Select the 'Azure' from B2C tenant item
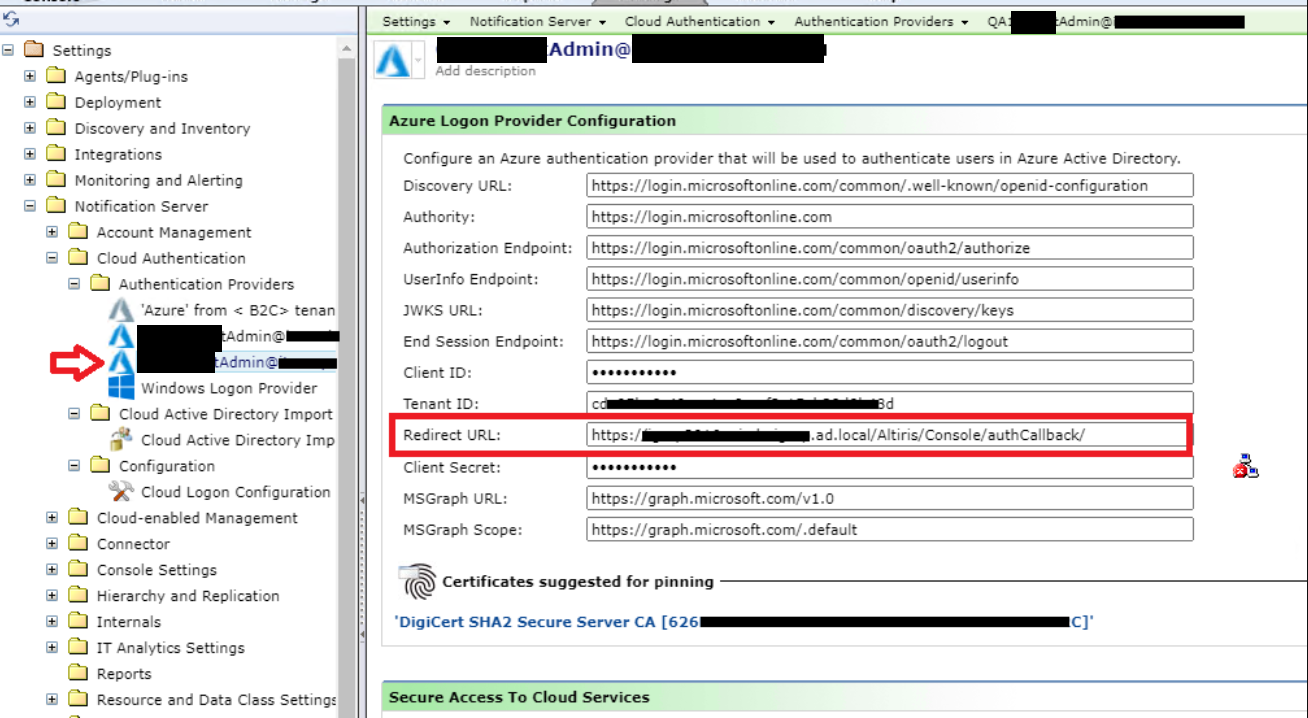The image size is (1308, 718). [238, 310]
